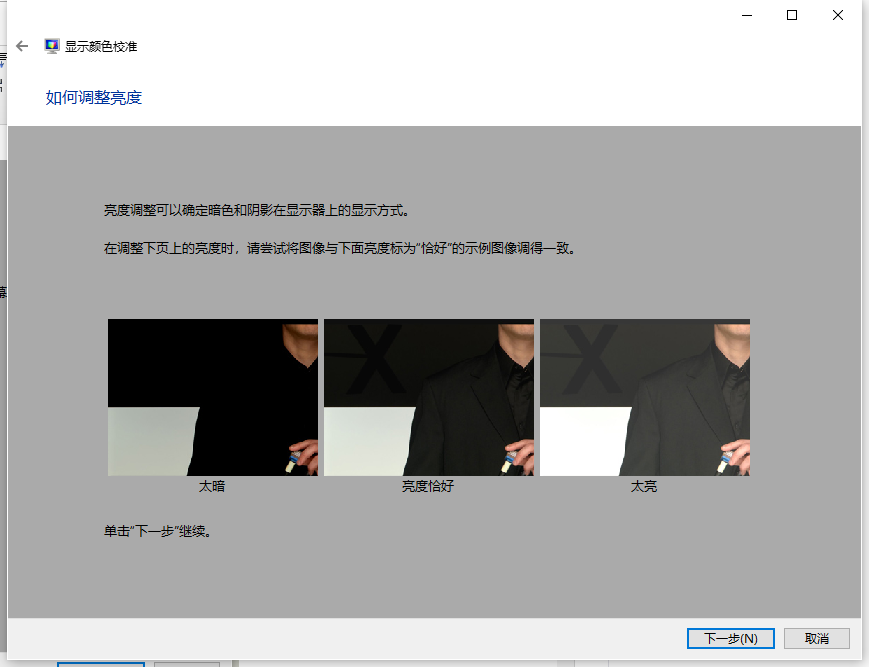This screenshot has height=667, width=869.
Task: Click the Display Color Calibration monitor icon
Action: [51, 45]
